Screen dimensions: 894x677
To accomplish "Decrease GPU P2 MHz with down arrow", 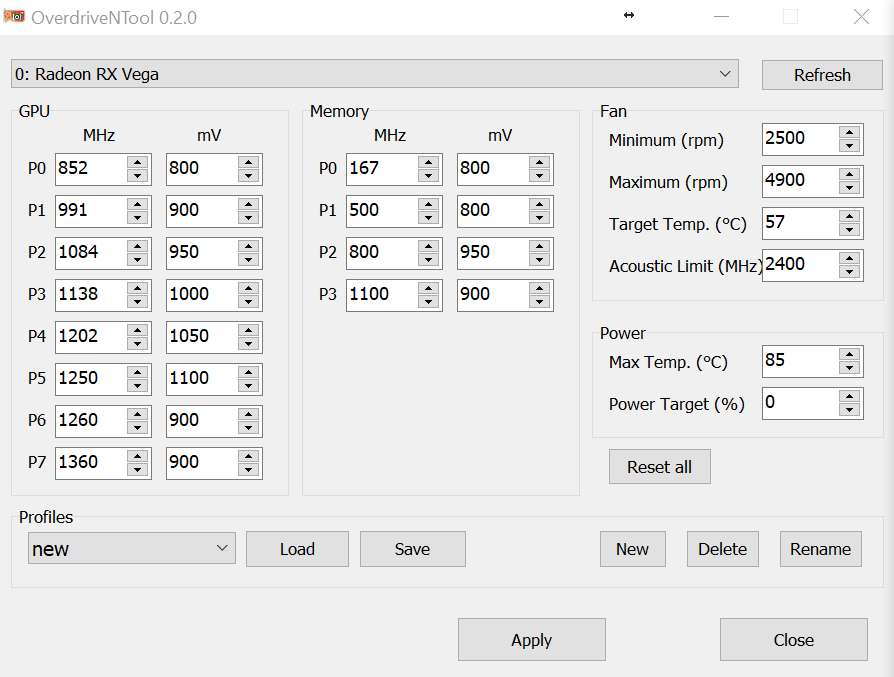I will (137, 260).
